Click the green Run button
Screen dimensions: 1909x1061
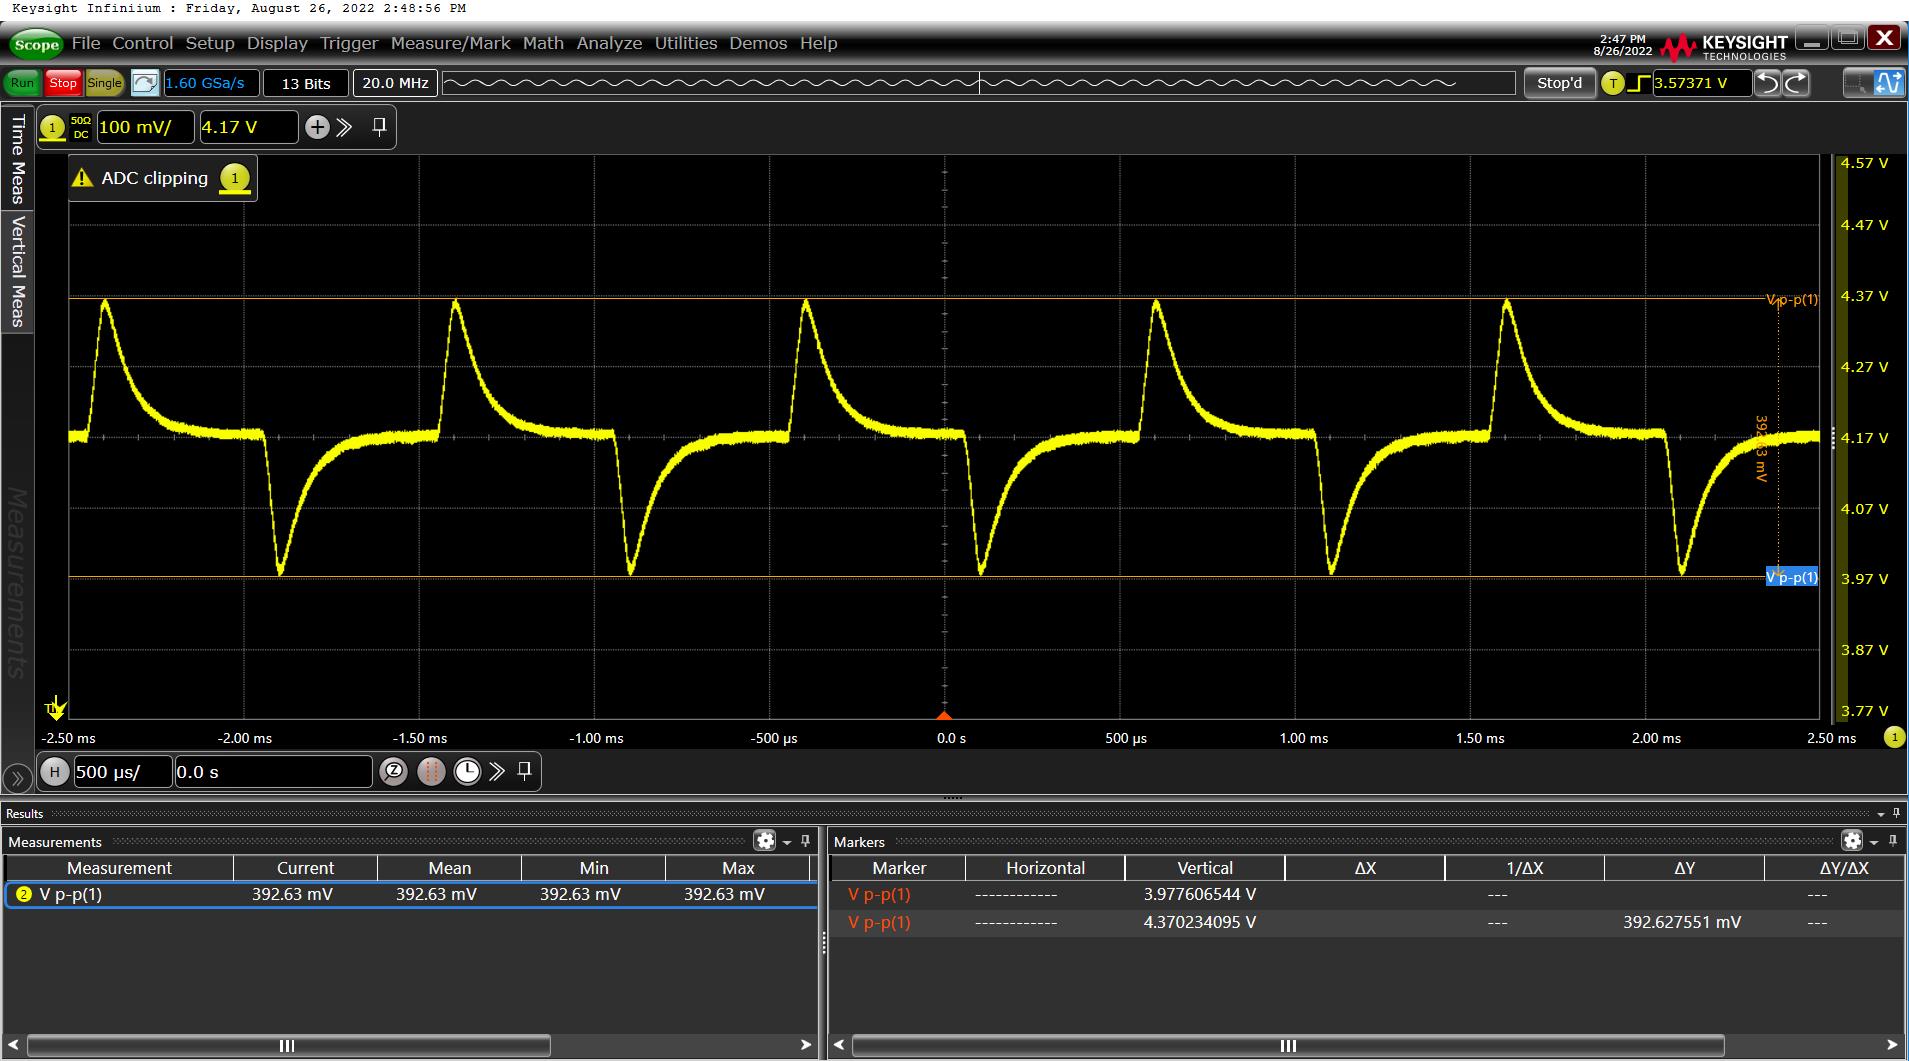coord(22,83)
